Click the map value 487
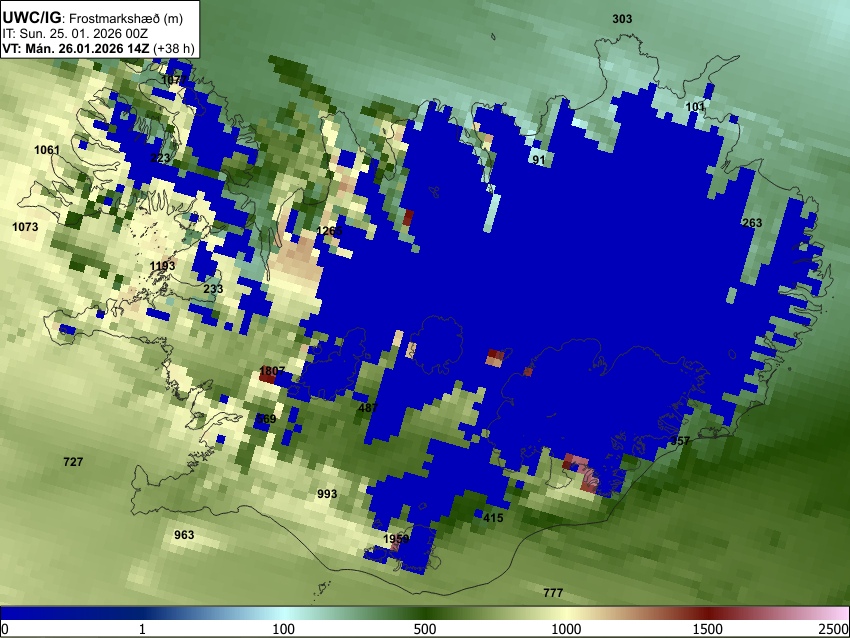 point(368,408)
